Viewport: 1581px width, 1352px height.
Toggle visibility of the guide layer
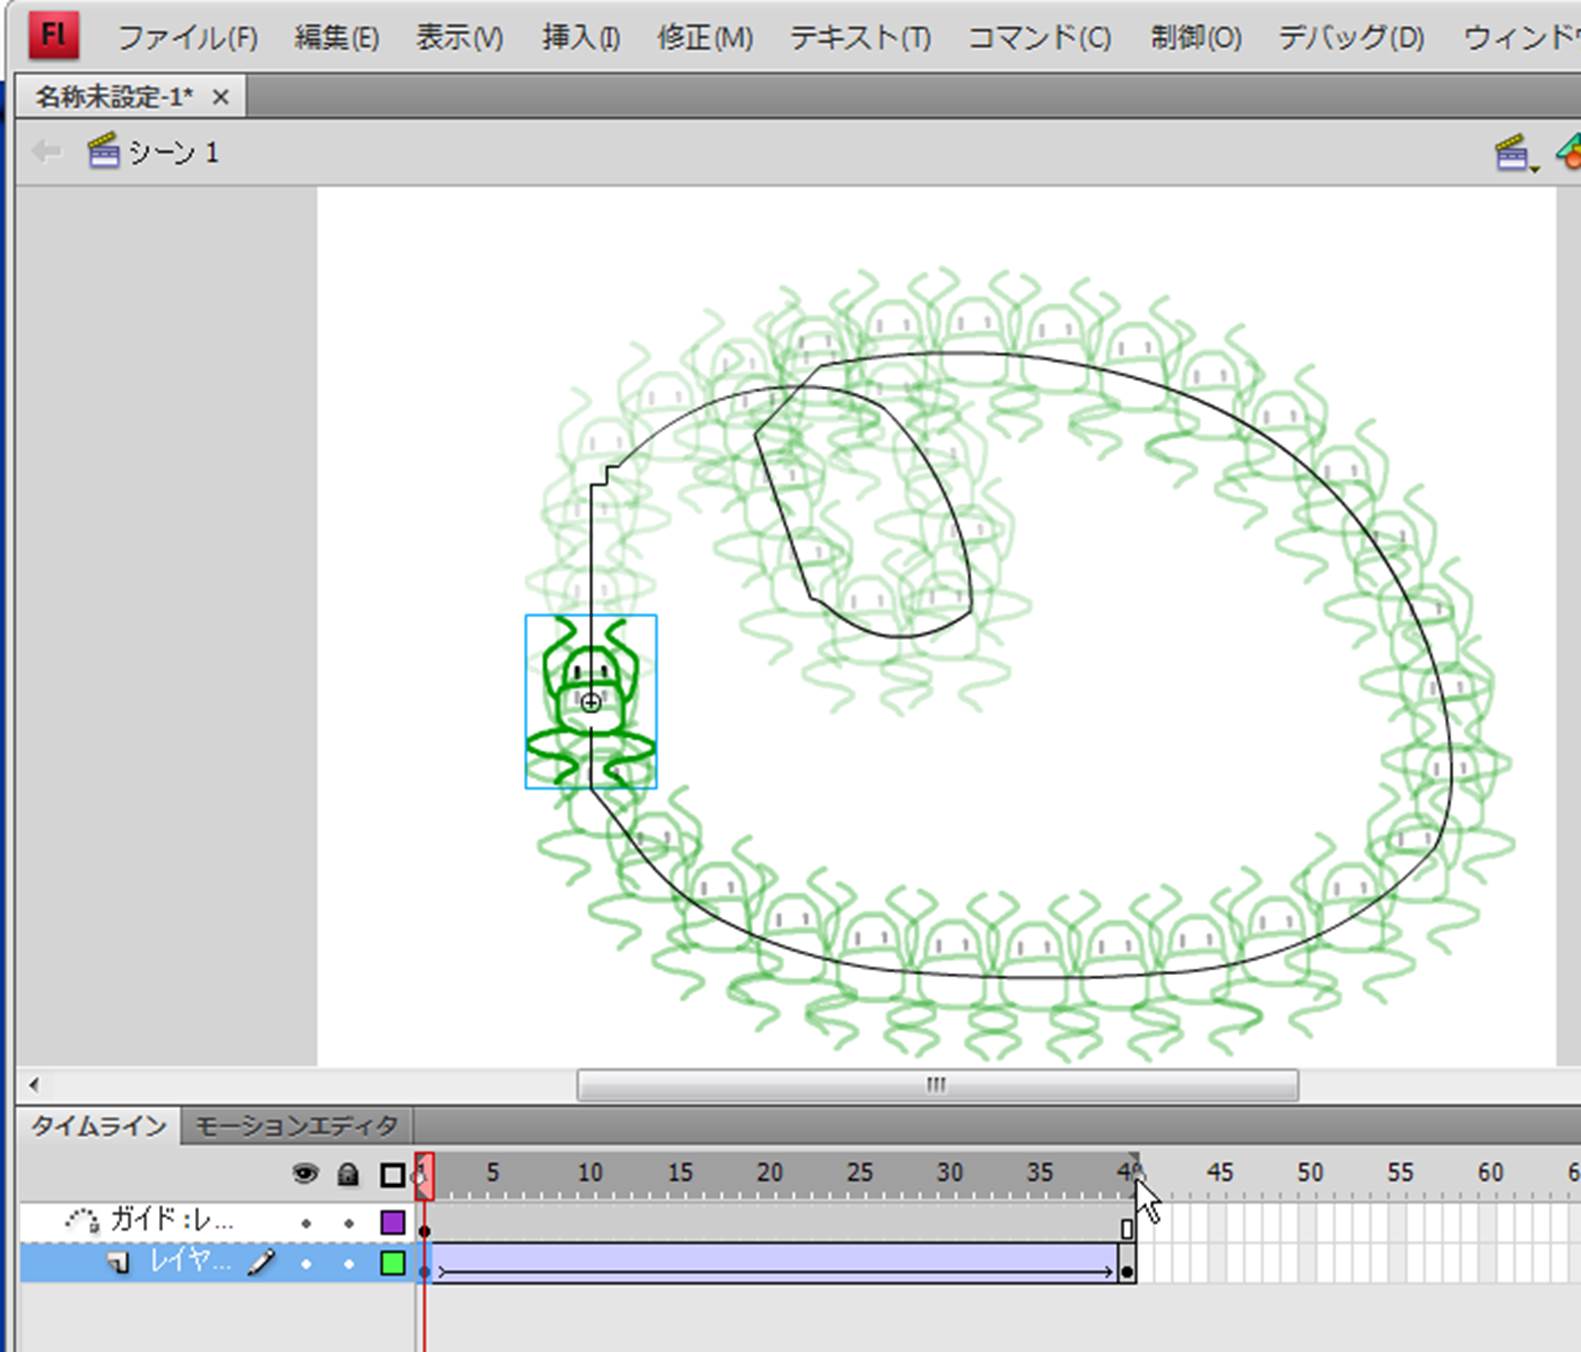click(306, 1222)
